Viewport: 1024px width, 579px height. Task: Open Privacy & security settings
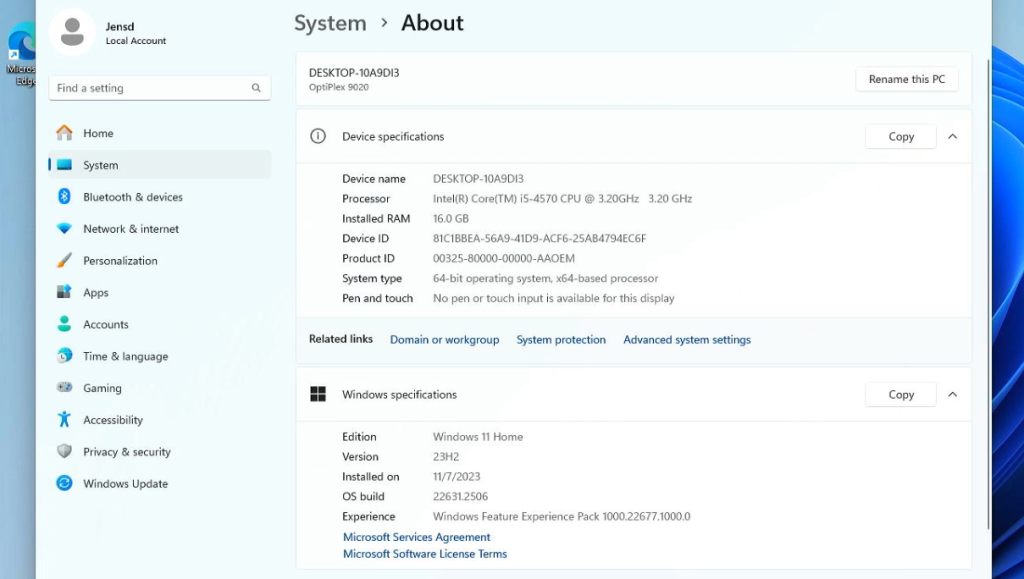pyautogui.click(x=160, y=451)
